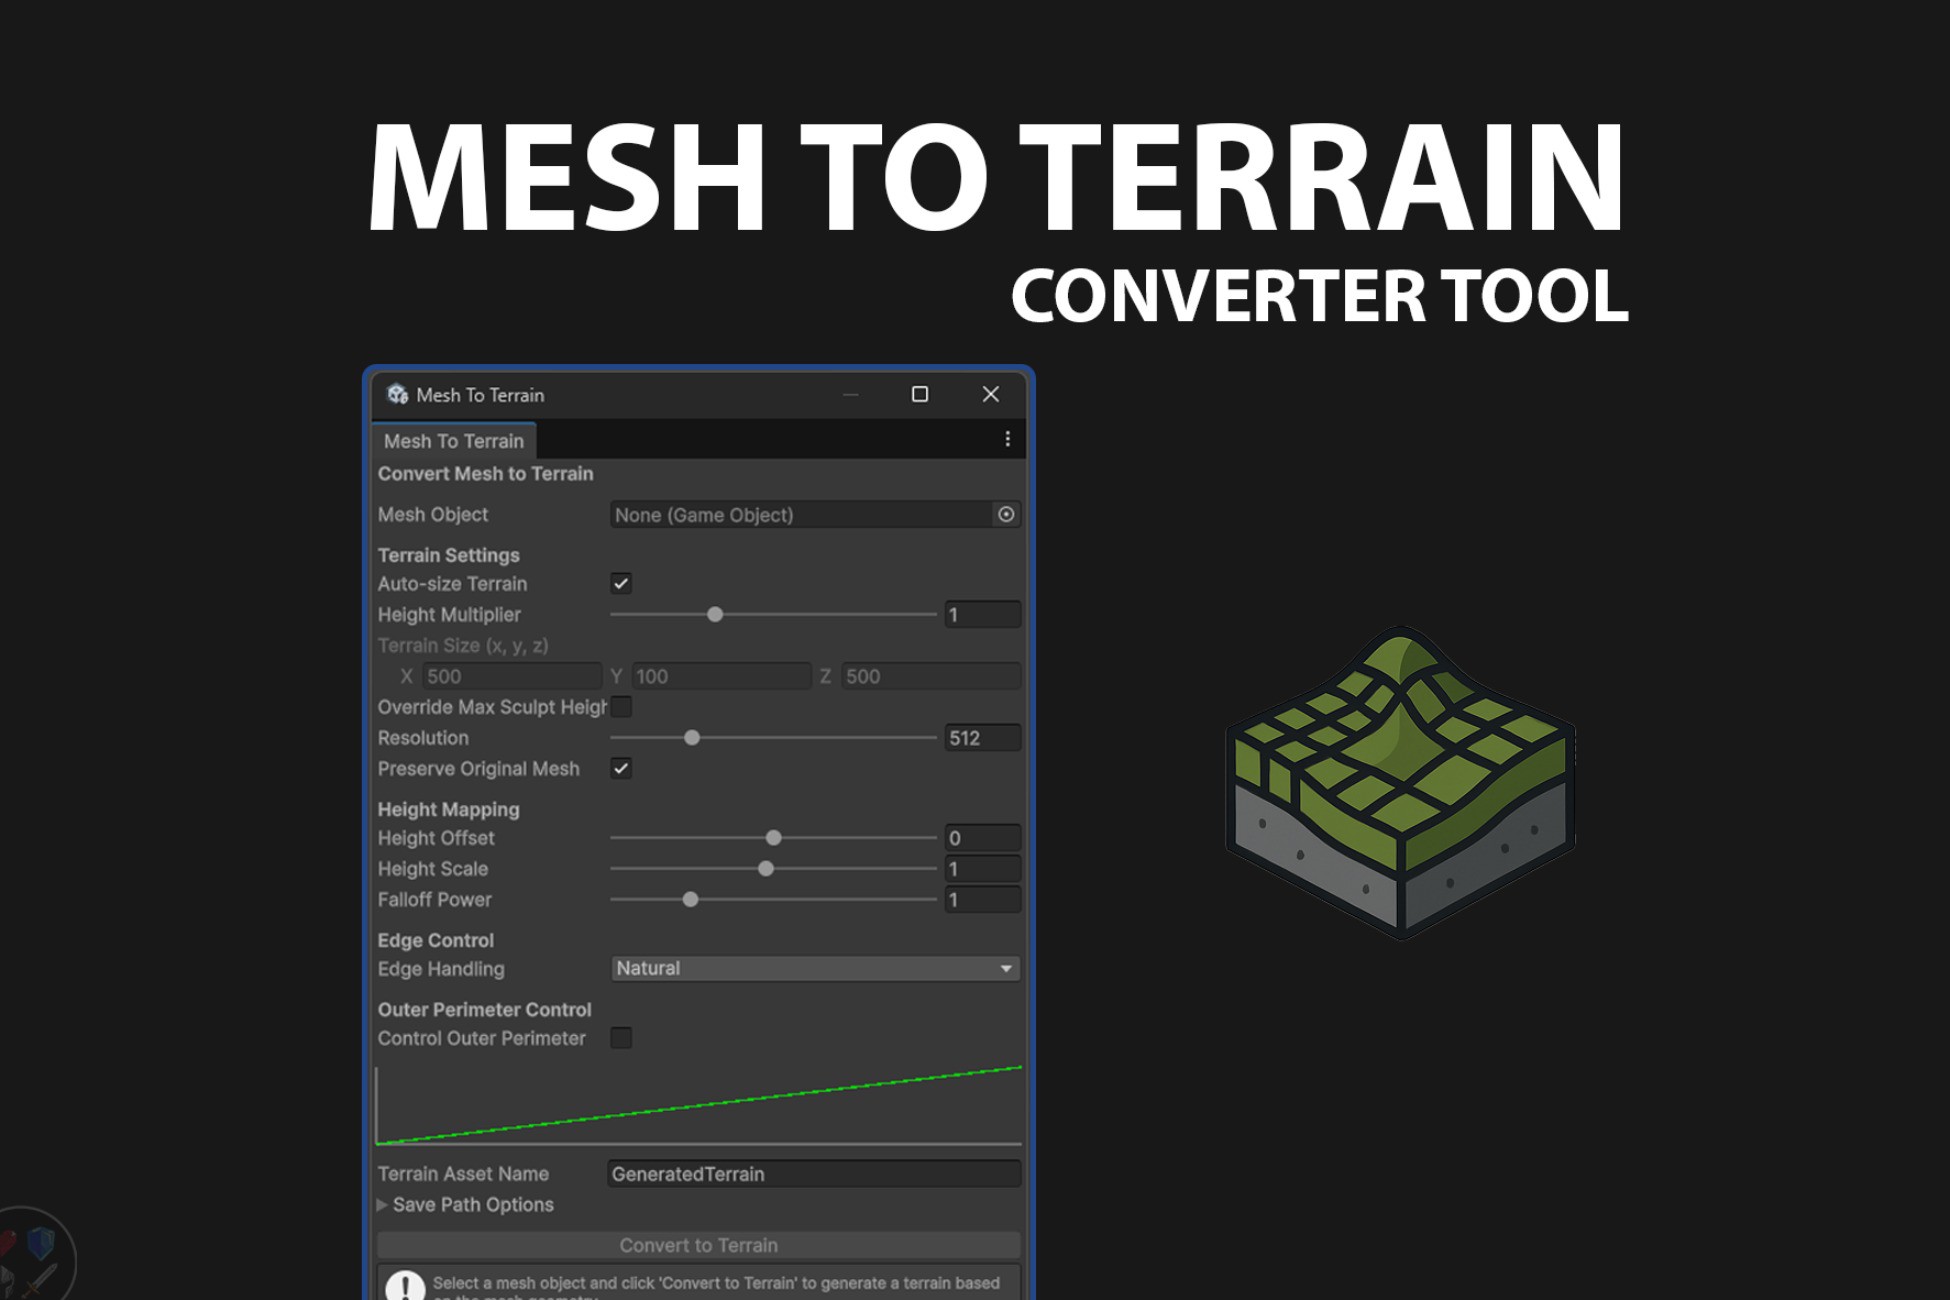
Task: Click the isometric terrain block logo
Action: [1400, 782]
